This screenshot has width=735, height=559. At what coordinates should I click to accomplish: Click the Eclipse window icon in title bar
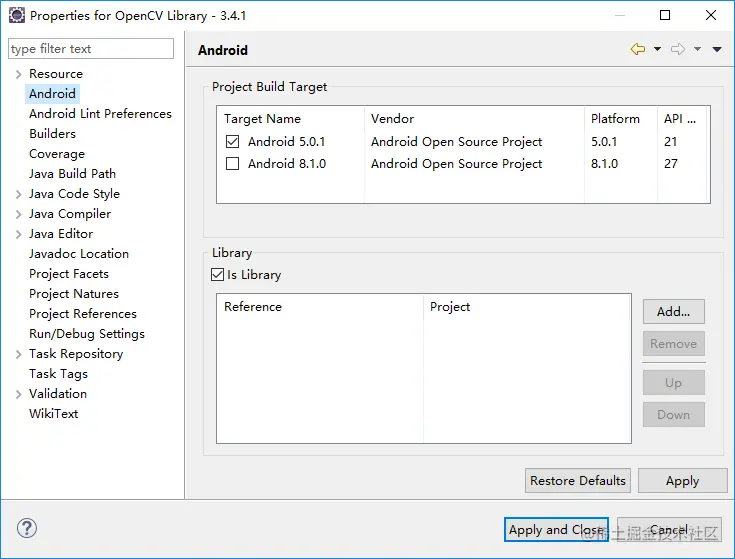point(16,15)
